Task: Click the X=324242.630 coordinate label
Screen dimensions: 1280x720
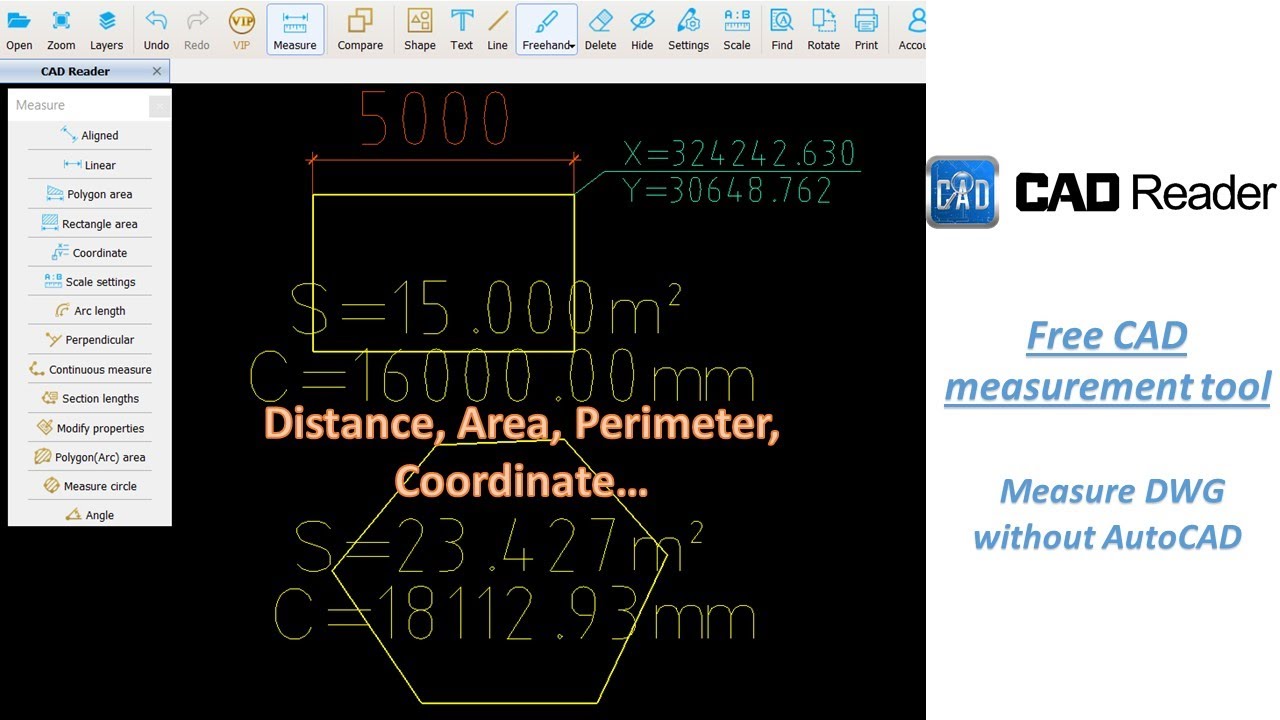Action: point(740,154)
